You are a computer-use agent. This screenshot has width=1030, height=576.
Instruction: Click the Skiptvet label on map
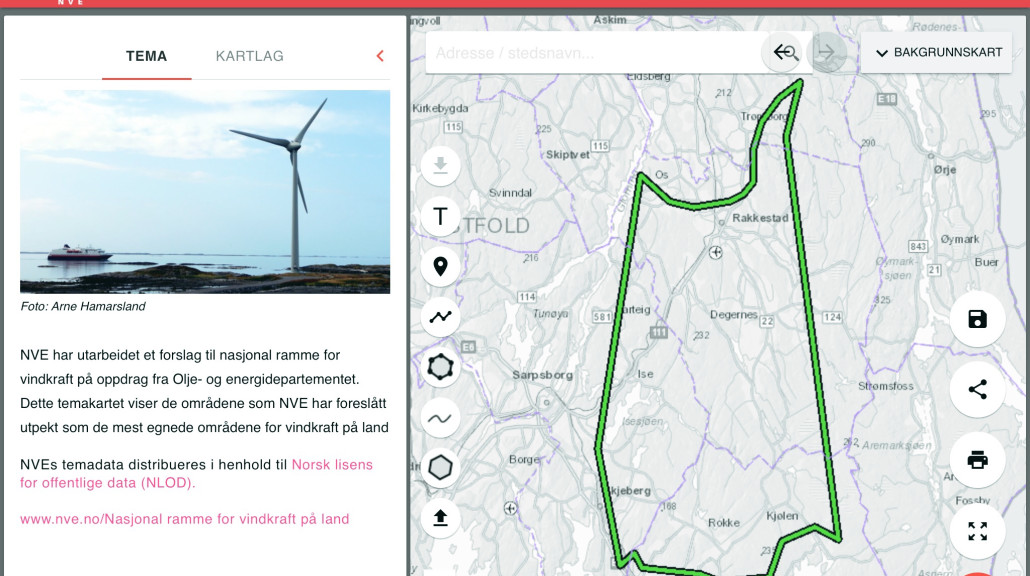point(568,155)
